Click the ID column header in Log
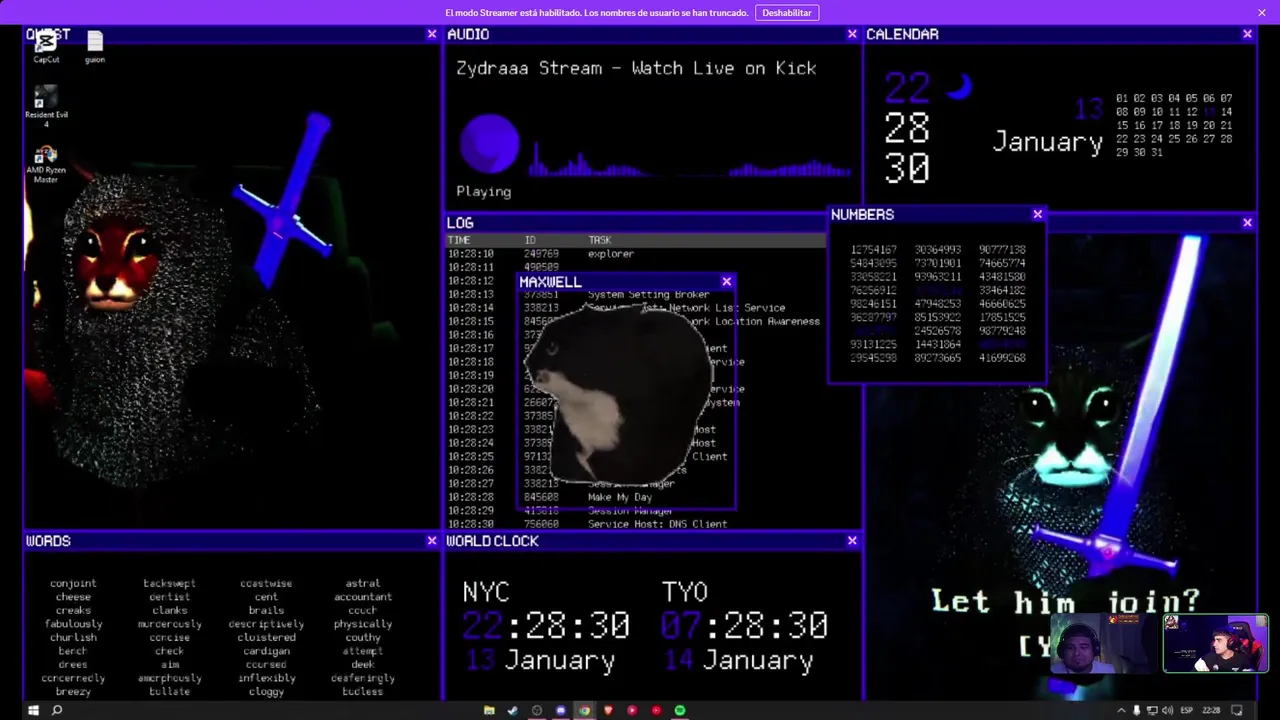The height and width of the screenshot is (720, 1280). pyautogui.click(x=531, y=241)
